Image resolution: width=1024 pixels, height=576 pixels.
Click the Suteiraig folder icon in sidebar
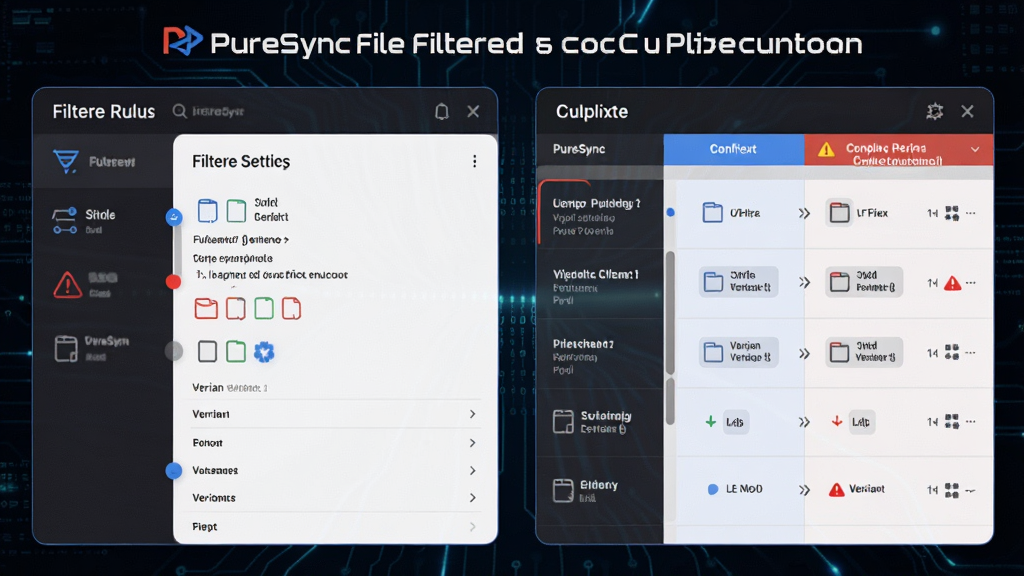pos(563,422)
